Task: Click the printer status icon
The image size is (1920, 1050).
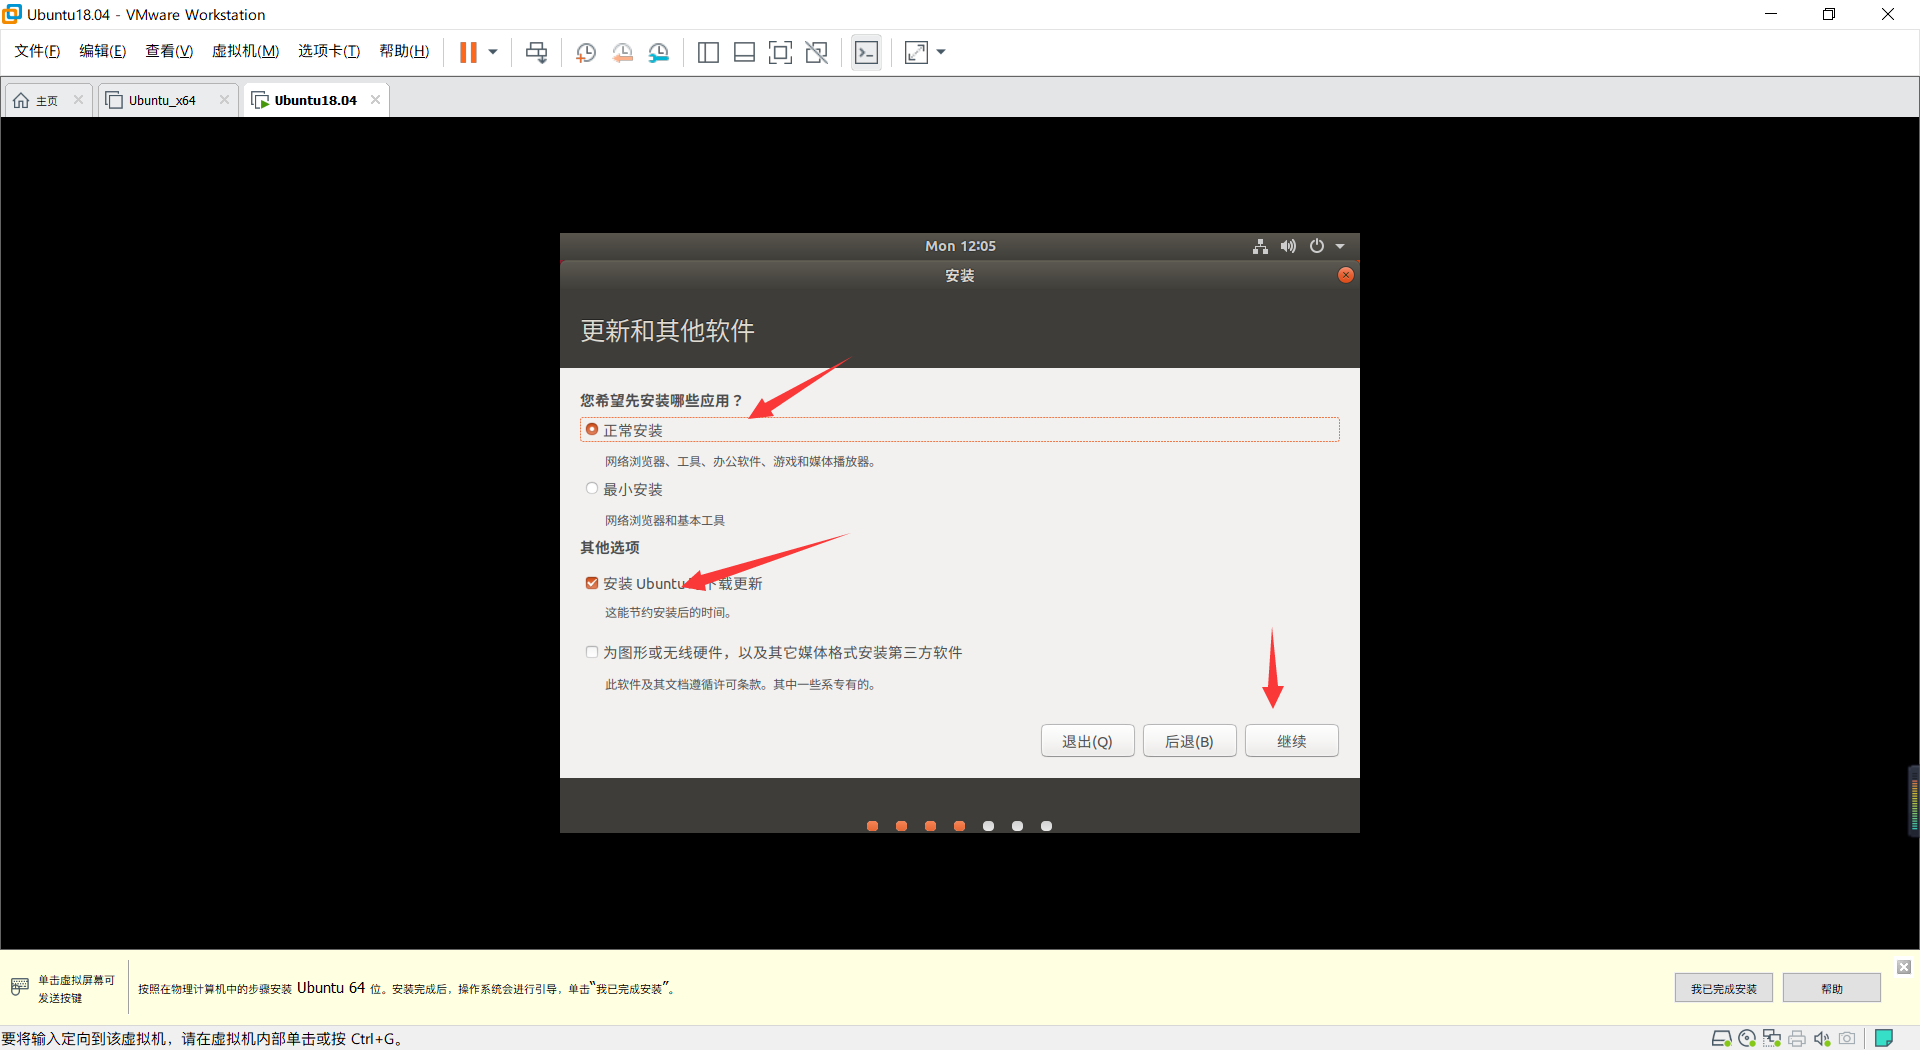Action: (1797, 1038)
